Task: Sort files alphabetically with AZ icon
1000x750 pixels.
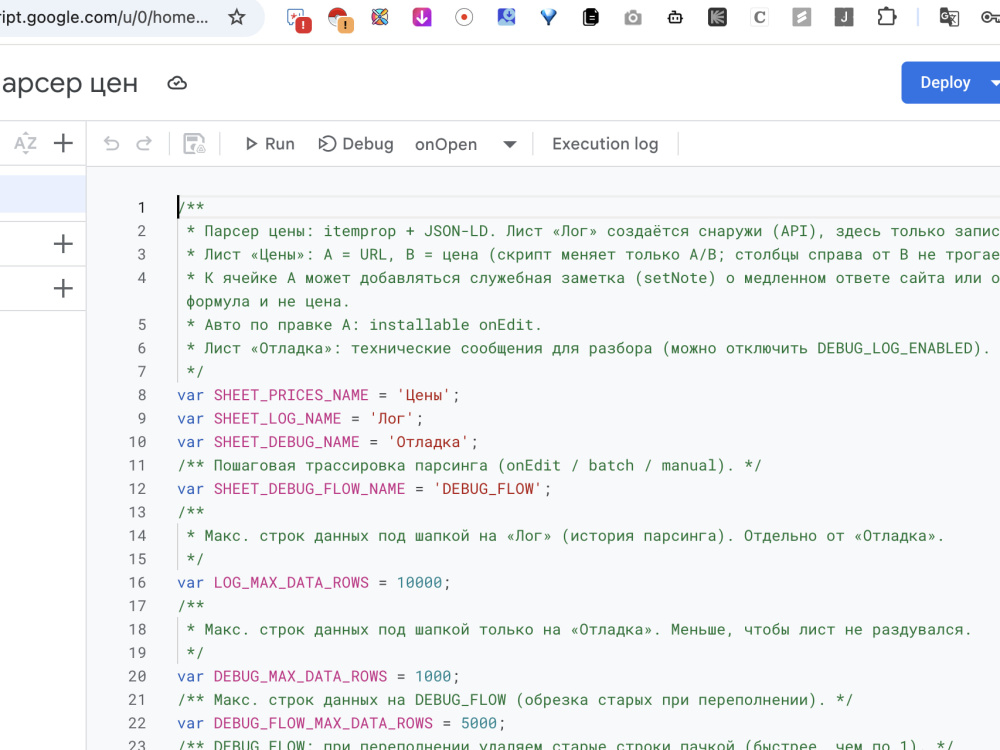Action: coord(26,143)
